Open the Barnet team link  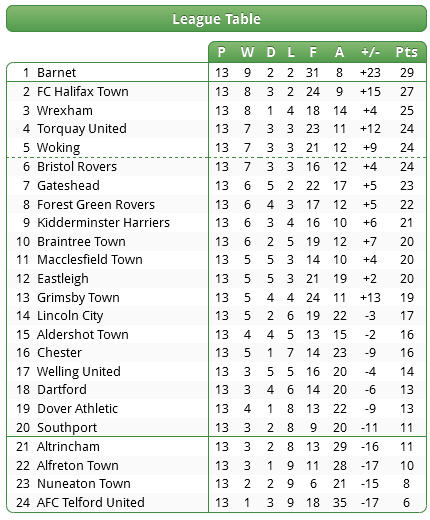coord(56,72)
